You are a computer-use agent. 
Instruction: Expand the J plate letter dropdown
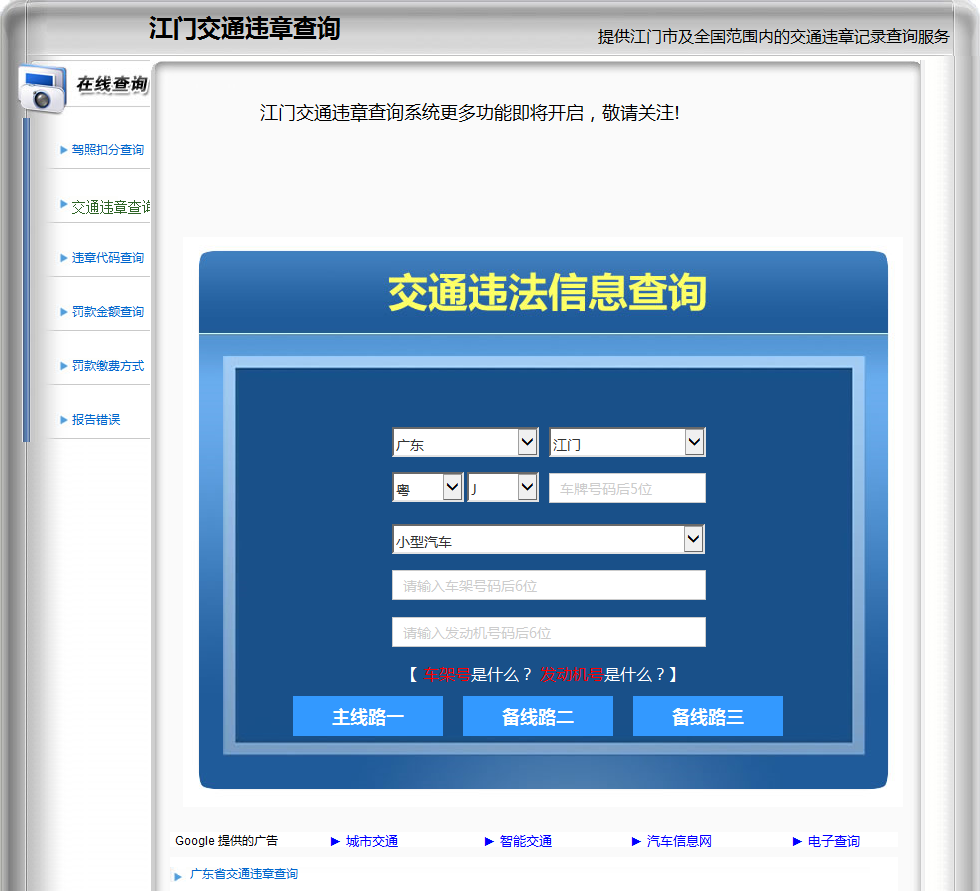pos(502,487)
